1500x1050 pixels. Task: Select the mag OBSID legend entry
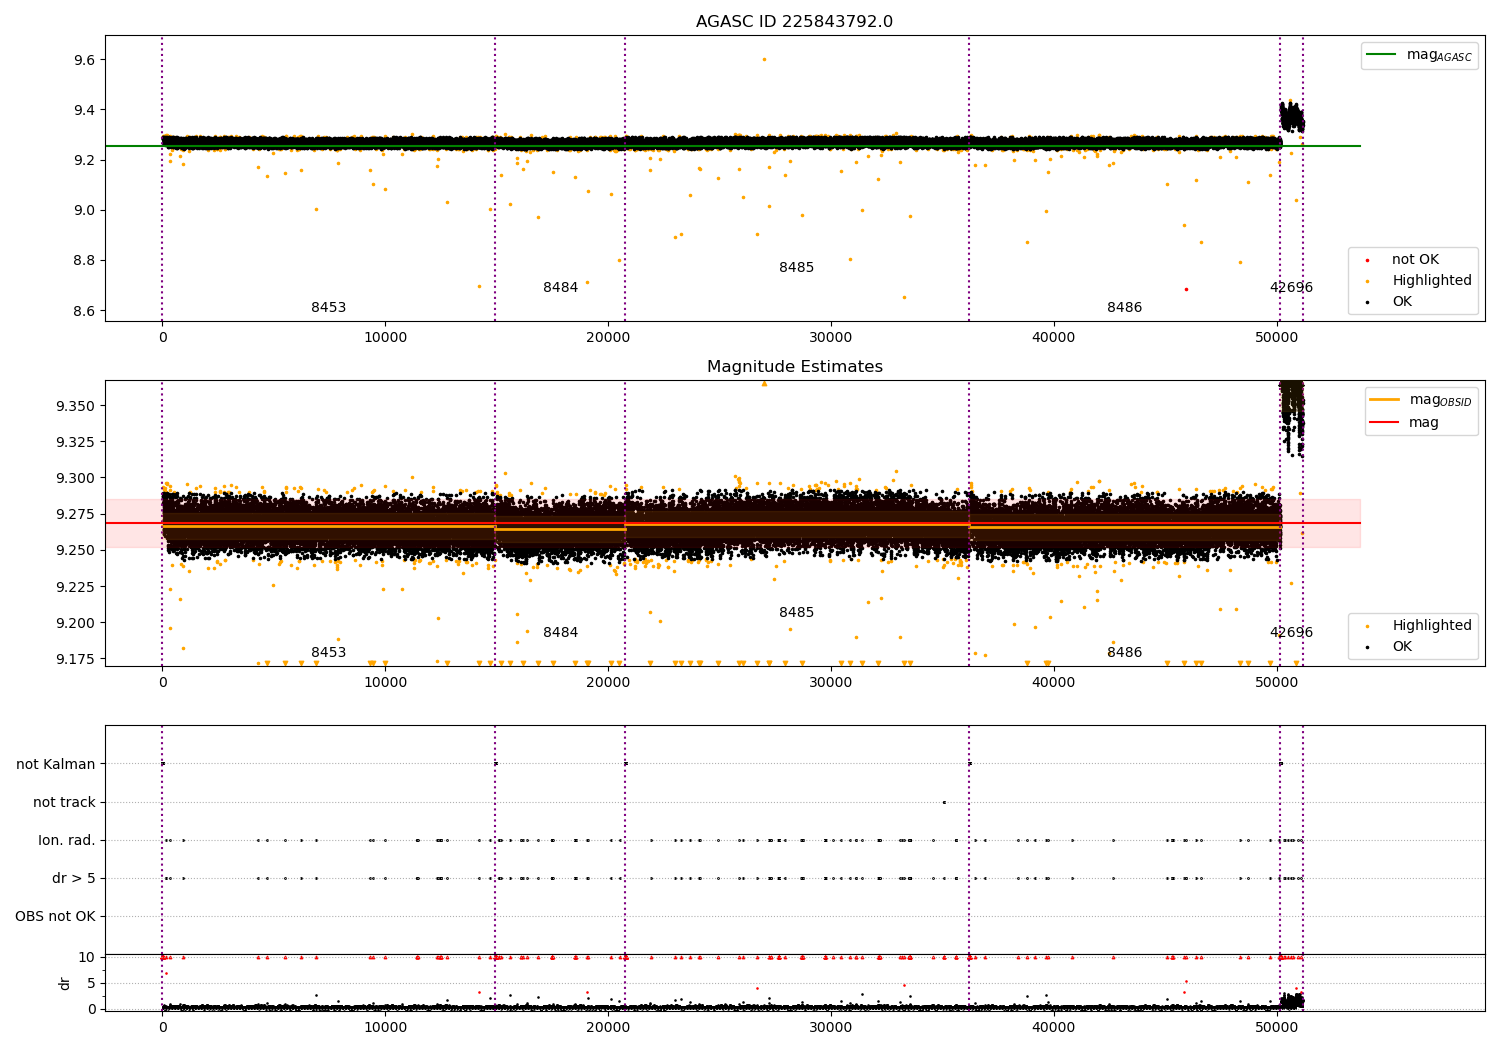[1421, 400]
